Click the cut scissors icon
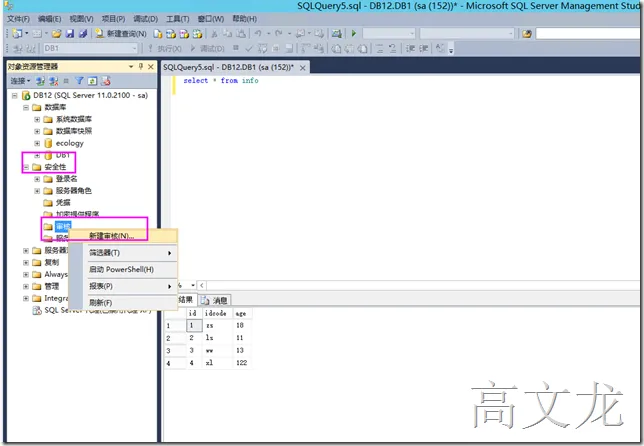This screenshot has width=644, height=446. (x=214, y=34)
